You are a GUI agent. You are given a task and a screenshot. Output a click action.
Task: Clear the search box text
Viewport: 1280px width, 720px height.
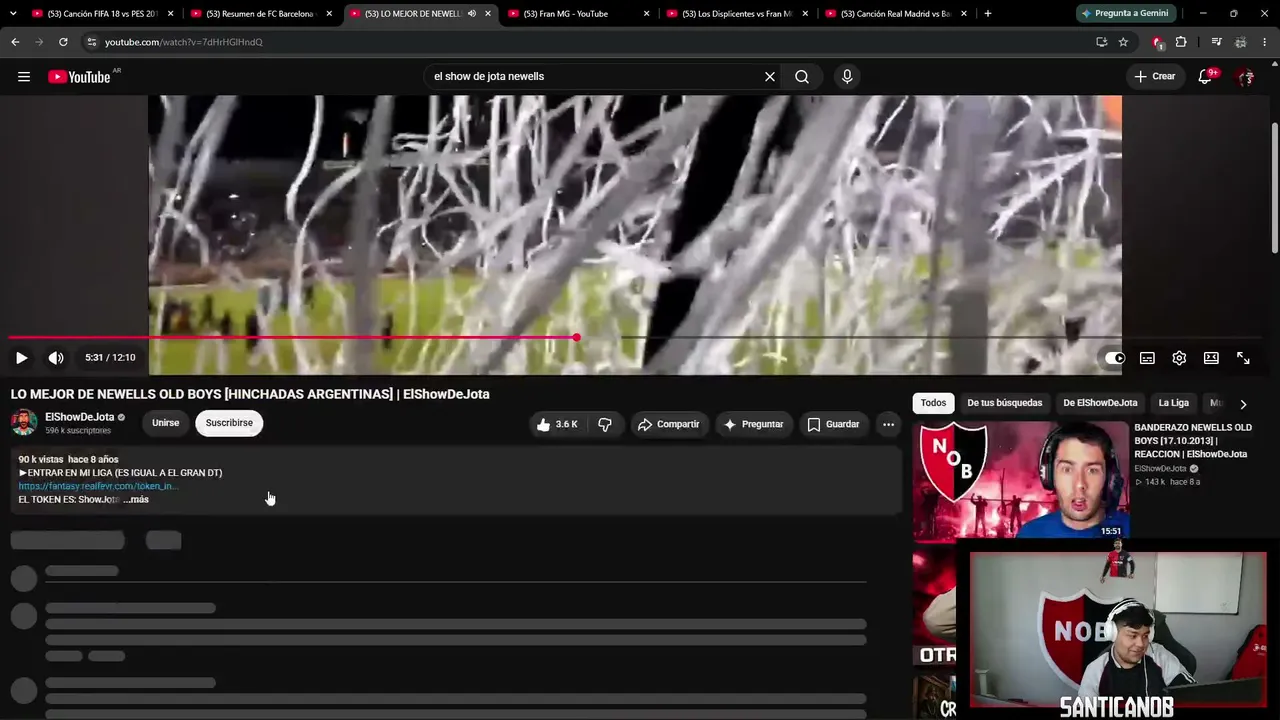[x=770, y=77]
